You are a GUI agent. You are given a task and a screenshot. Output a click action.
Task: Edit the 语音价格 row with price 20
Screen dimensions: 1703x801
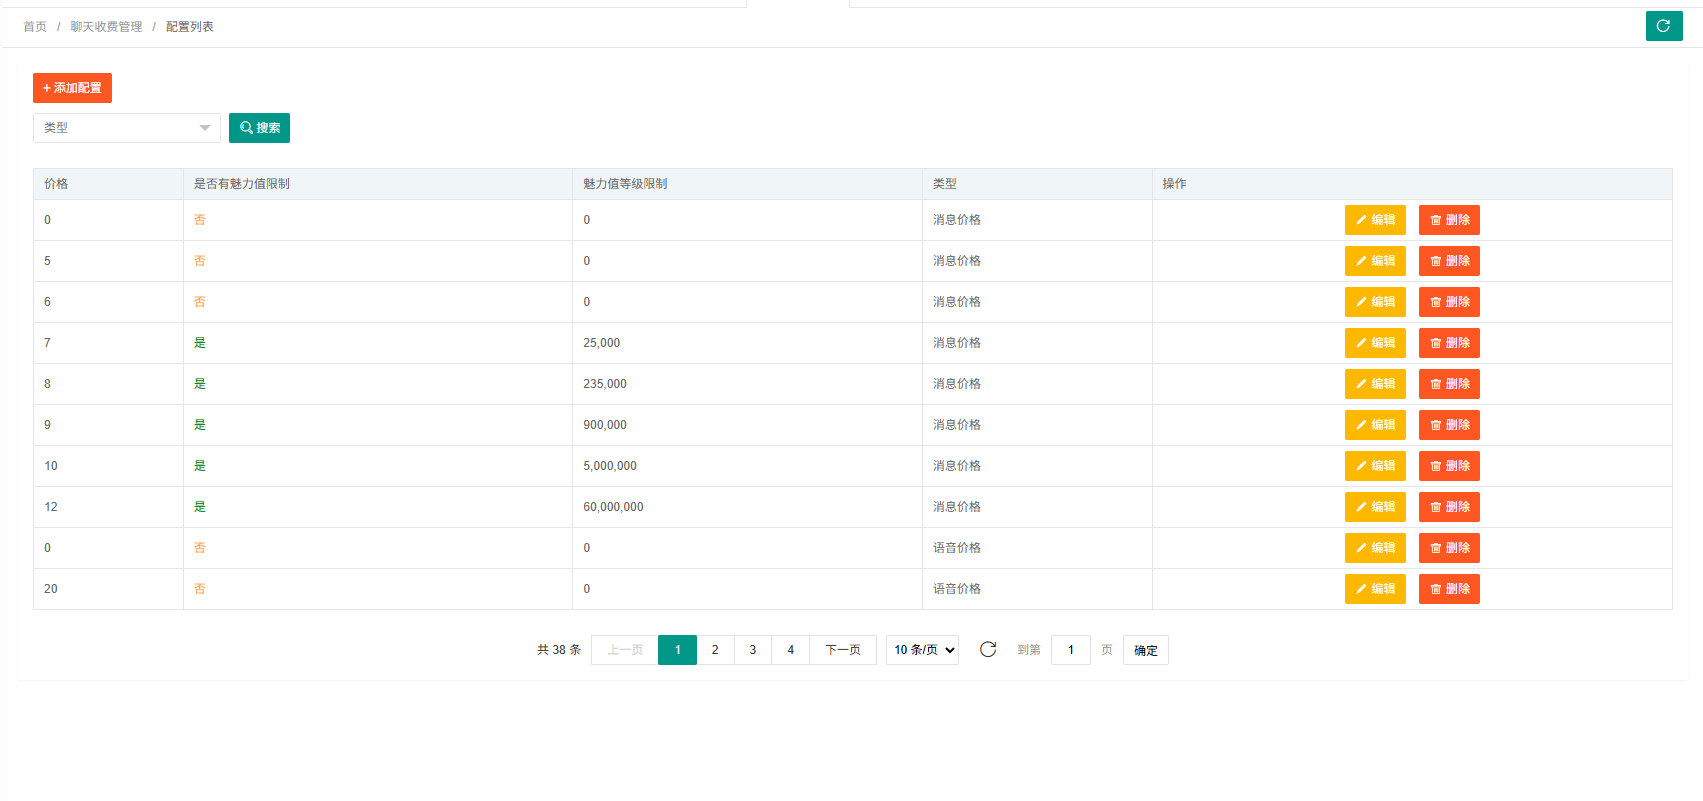[x=1374, y=589]
